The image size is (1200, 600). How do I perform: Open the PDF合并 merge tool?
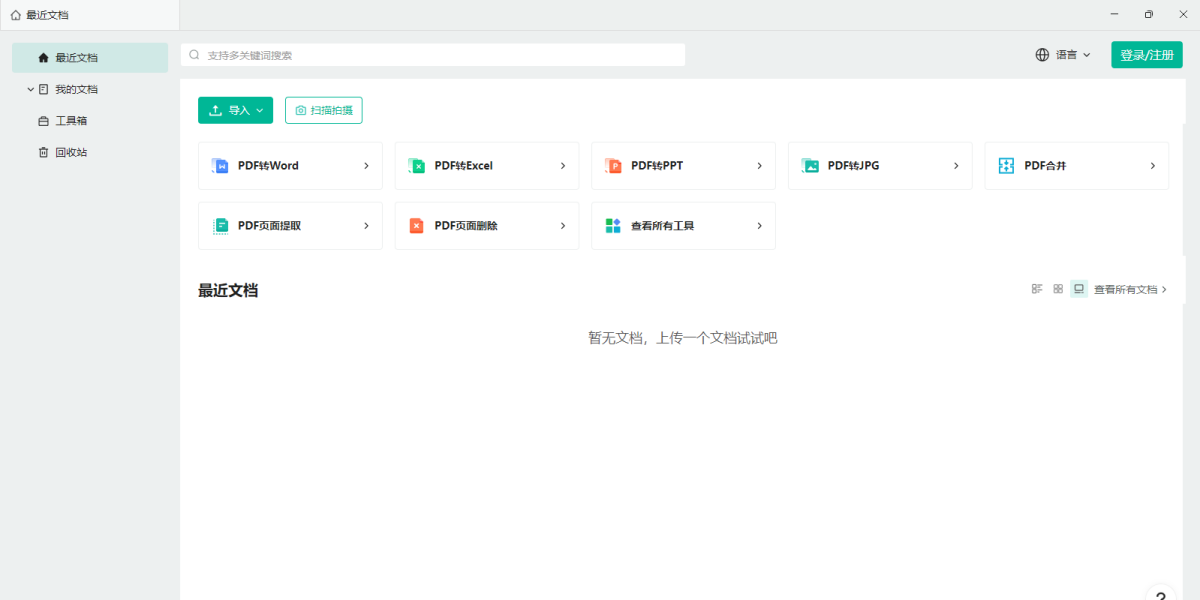pyautogui.click(x=1077, y=166)
